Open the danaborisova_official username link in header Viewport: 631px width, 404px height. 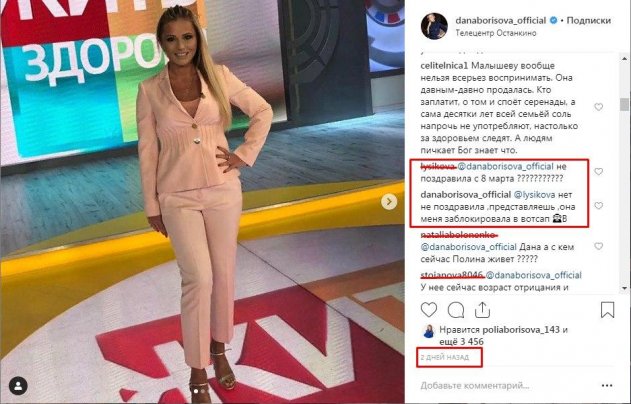pos(501,20)
